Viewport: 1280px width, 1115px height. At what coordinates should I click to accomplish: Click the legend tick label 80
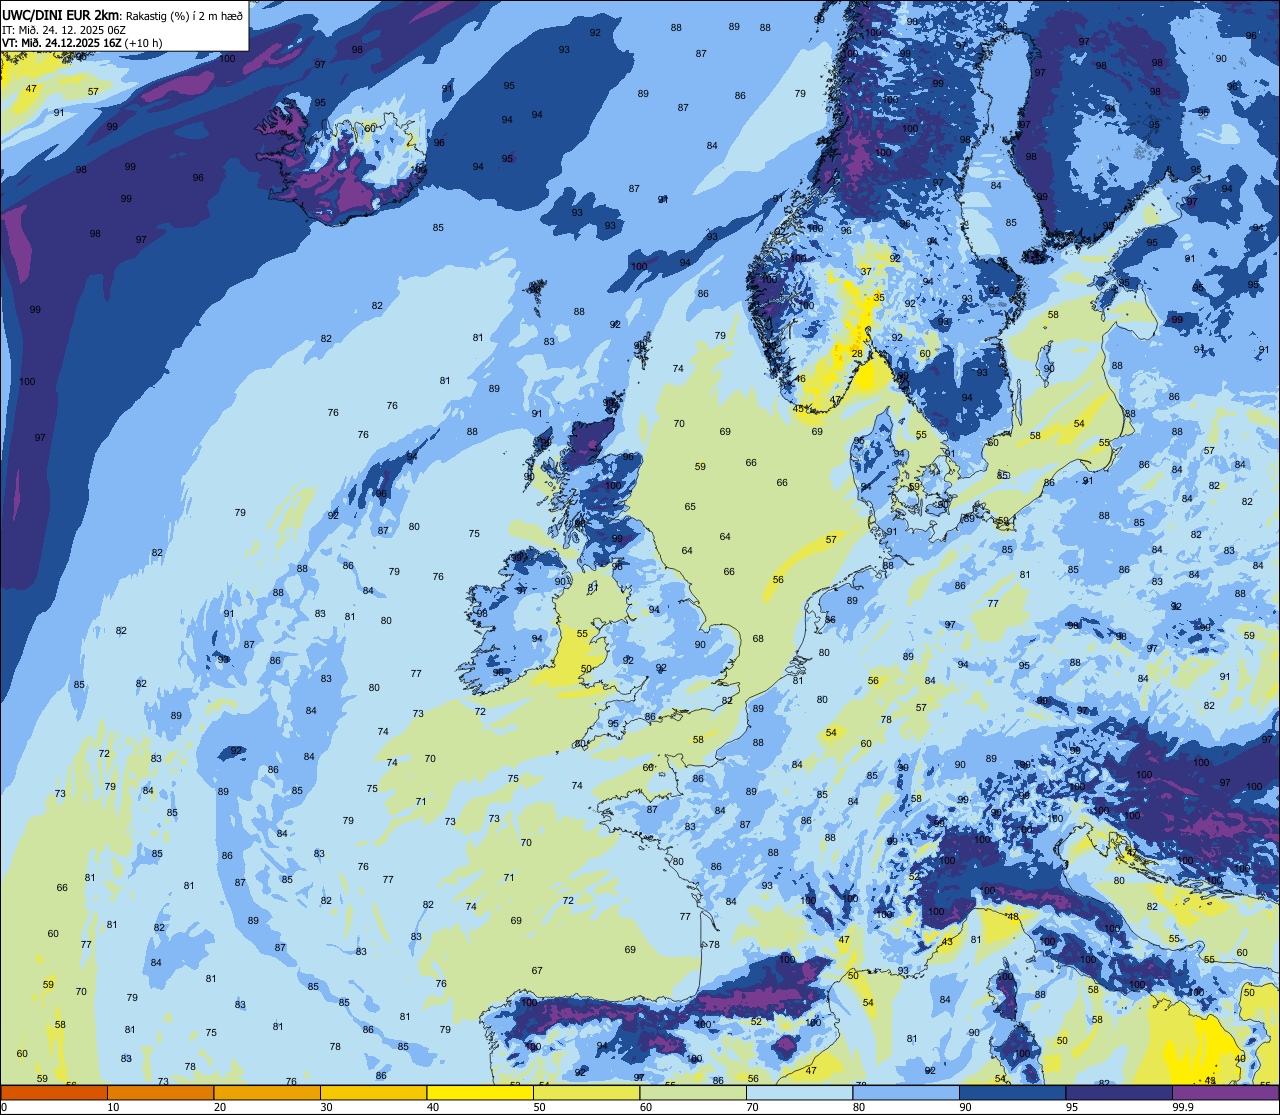coord(859,1107)
